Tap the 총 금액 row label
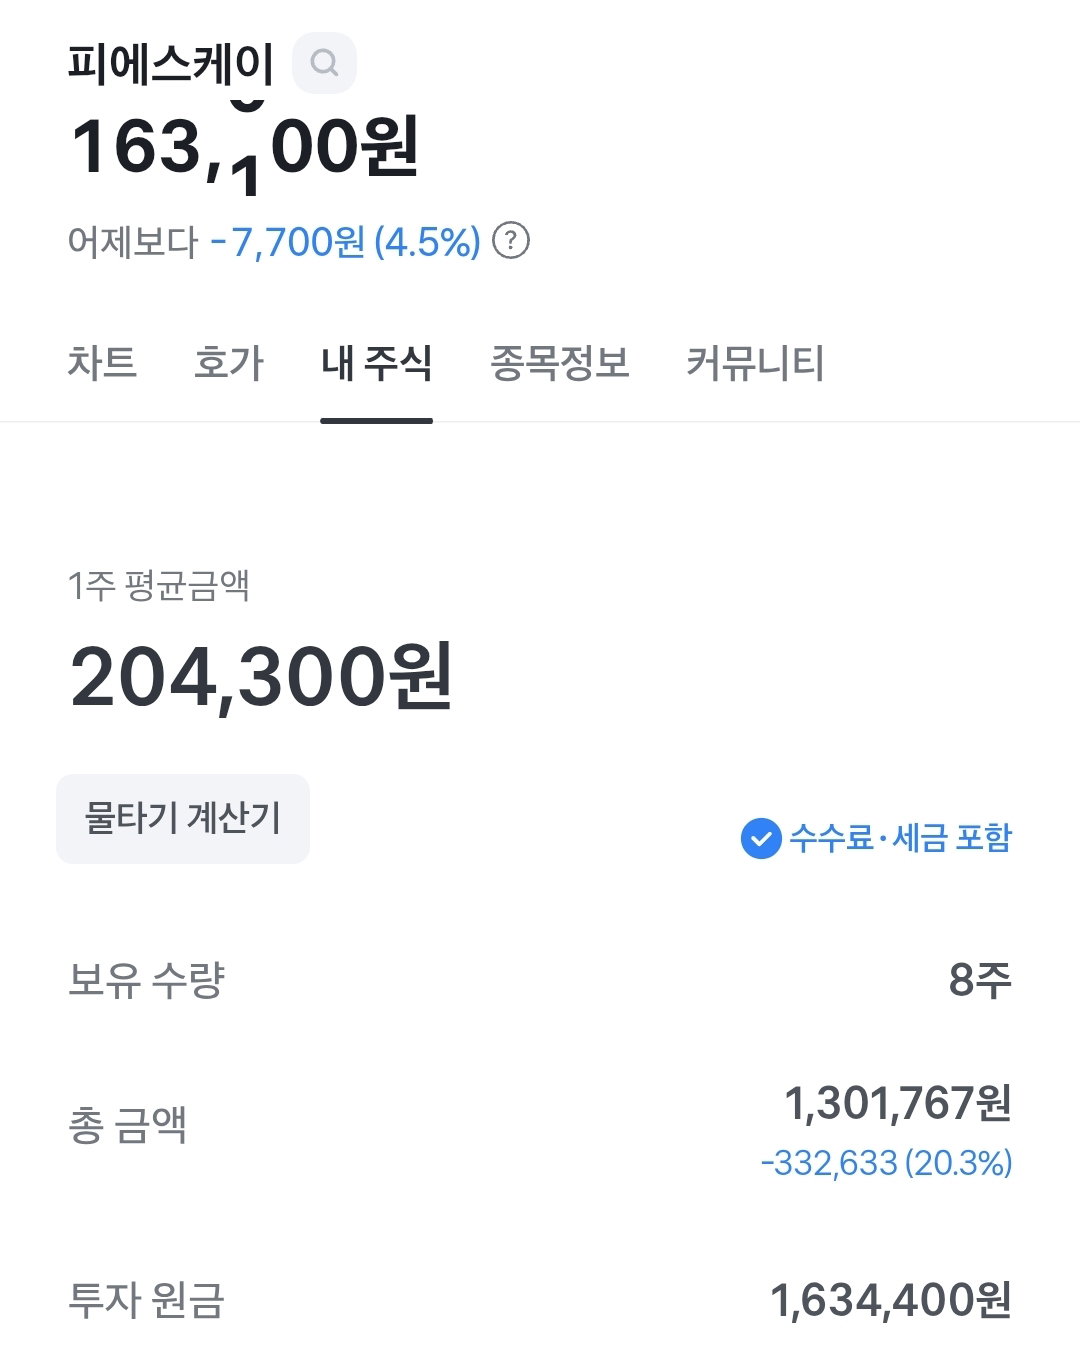 [127, 1125]
